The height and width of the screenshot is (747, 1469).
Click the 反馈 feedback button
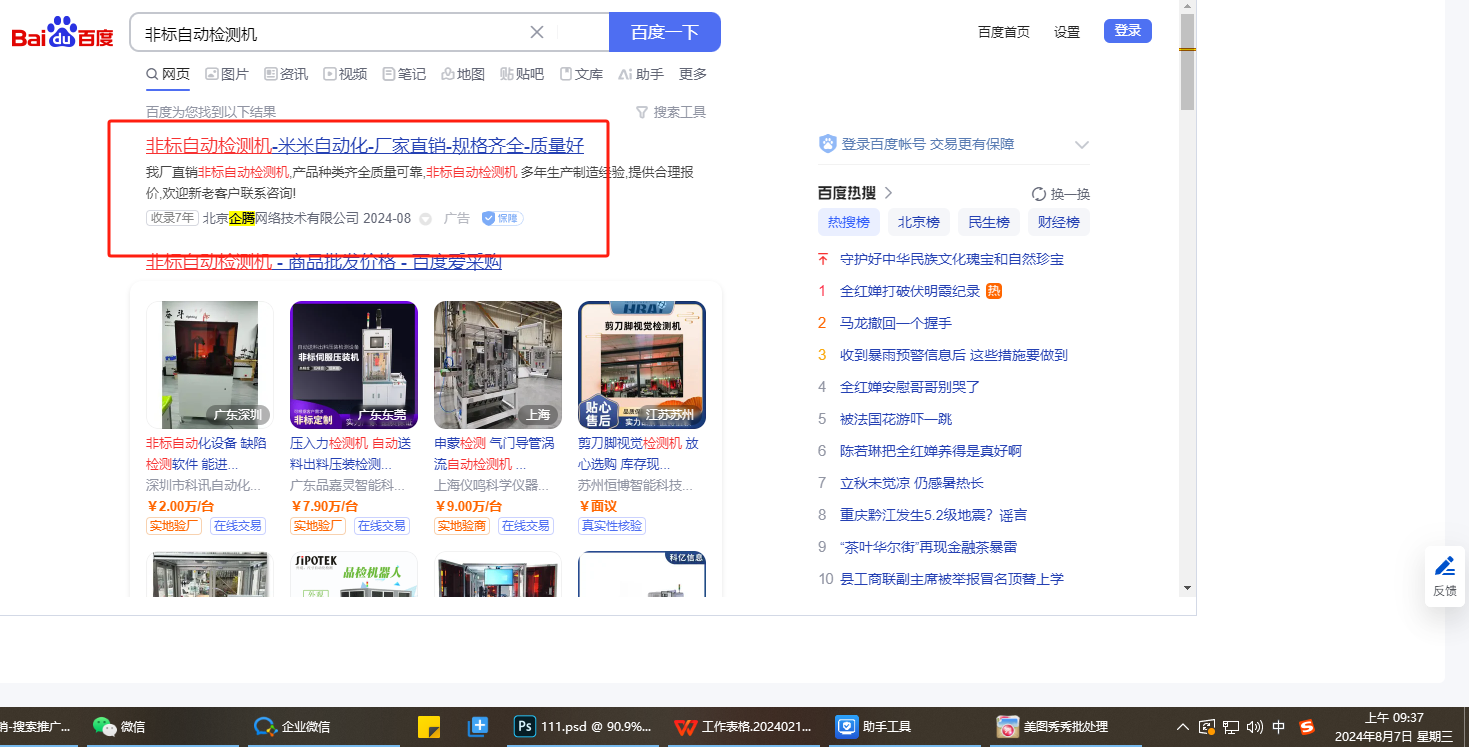click(x=1445, y=576)
